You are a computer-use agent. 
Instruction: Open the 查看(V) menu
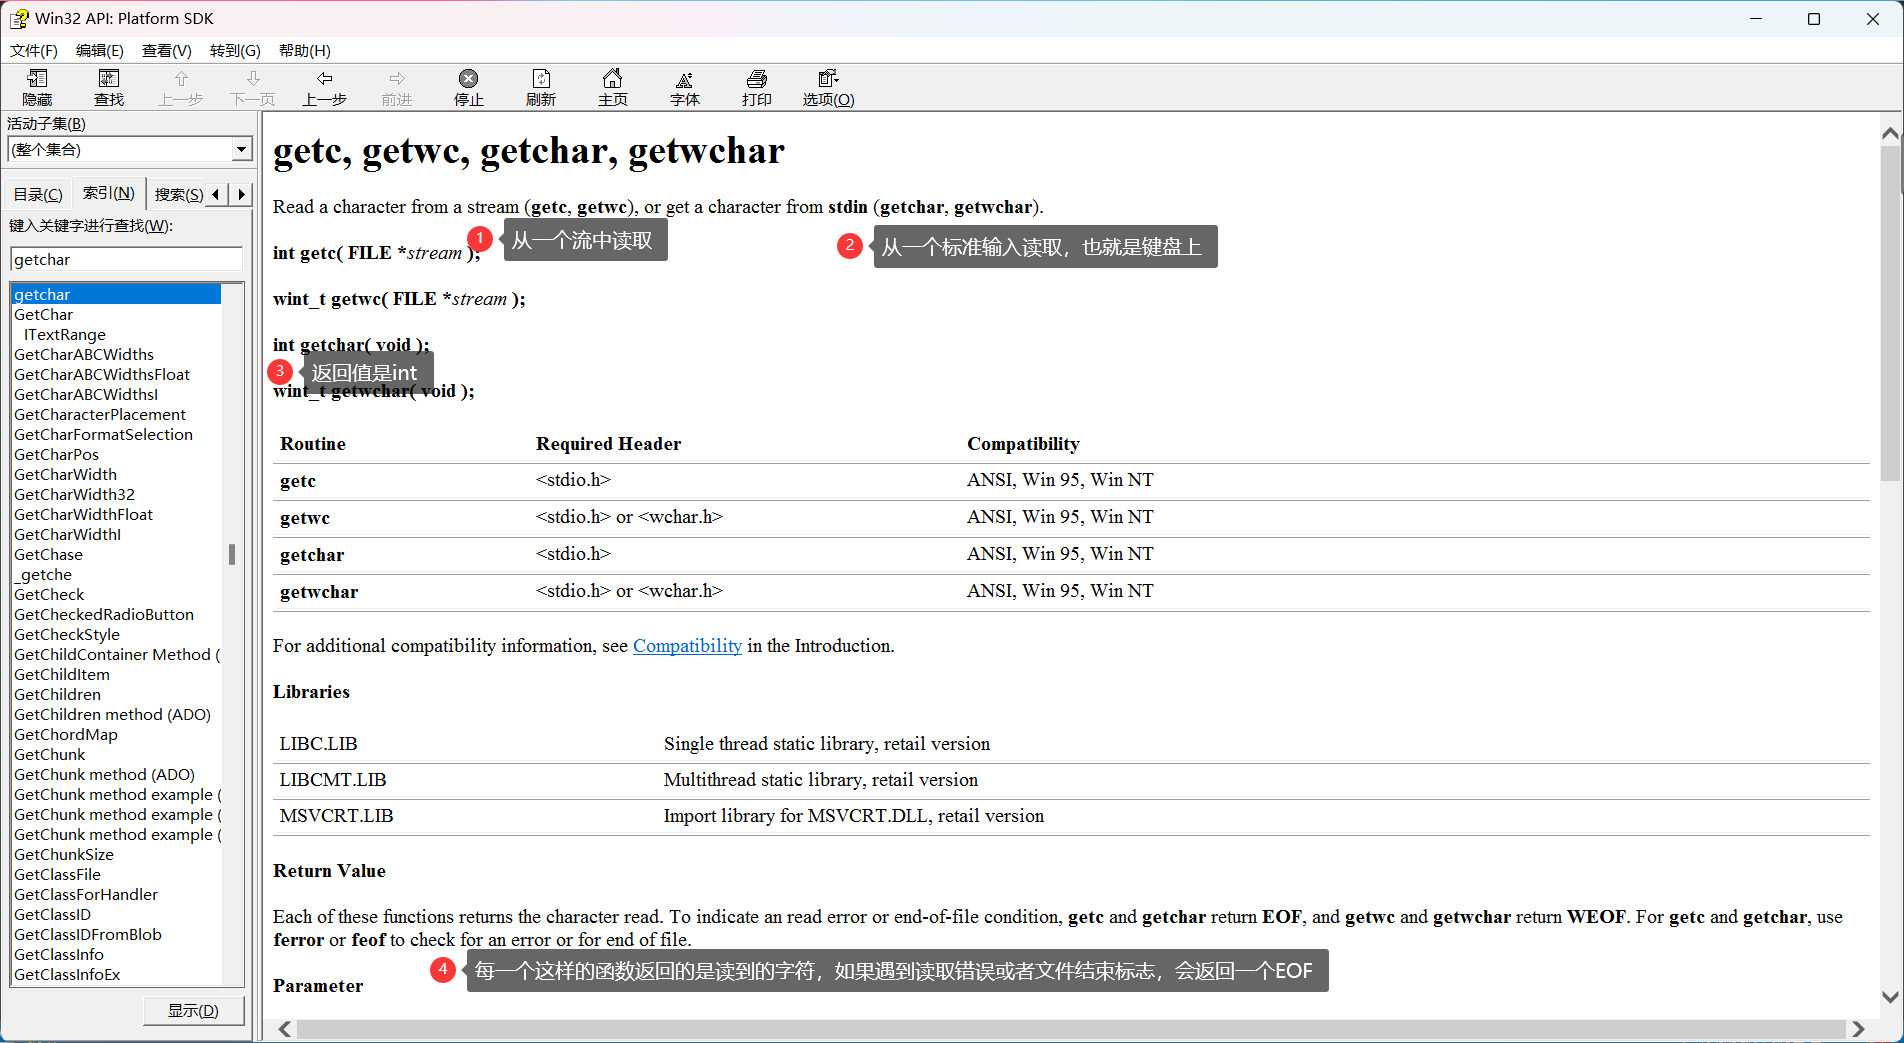(165, 50)
